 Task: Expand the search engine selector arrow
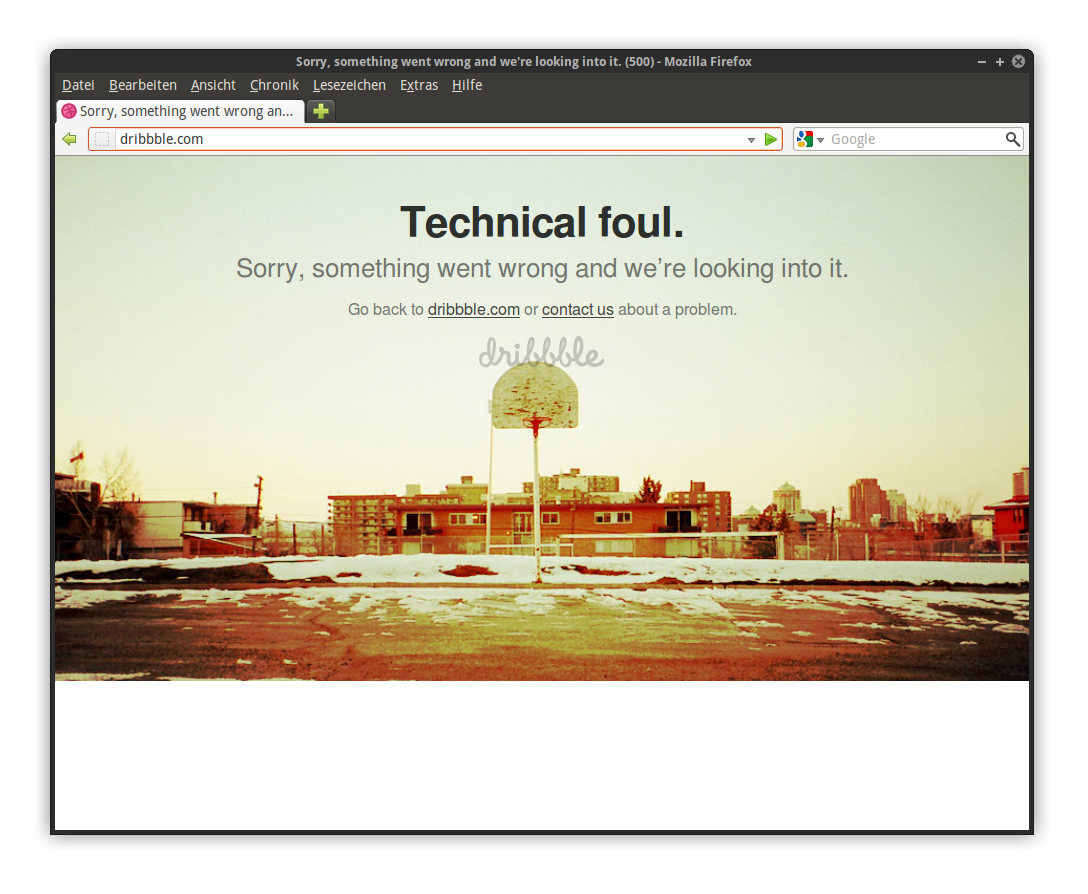820,140
